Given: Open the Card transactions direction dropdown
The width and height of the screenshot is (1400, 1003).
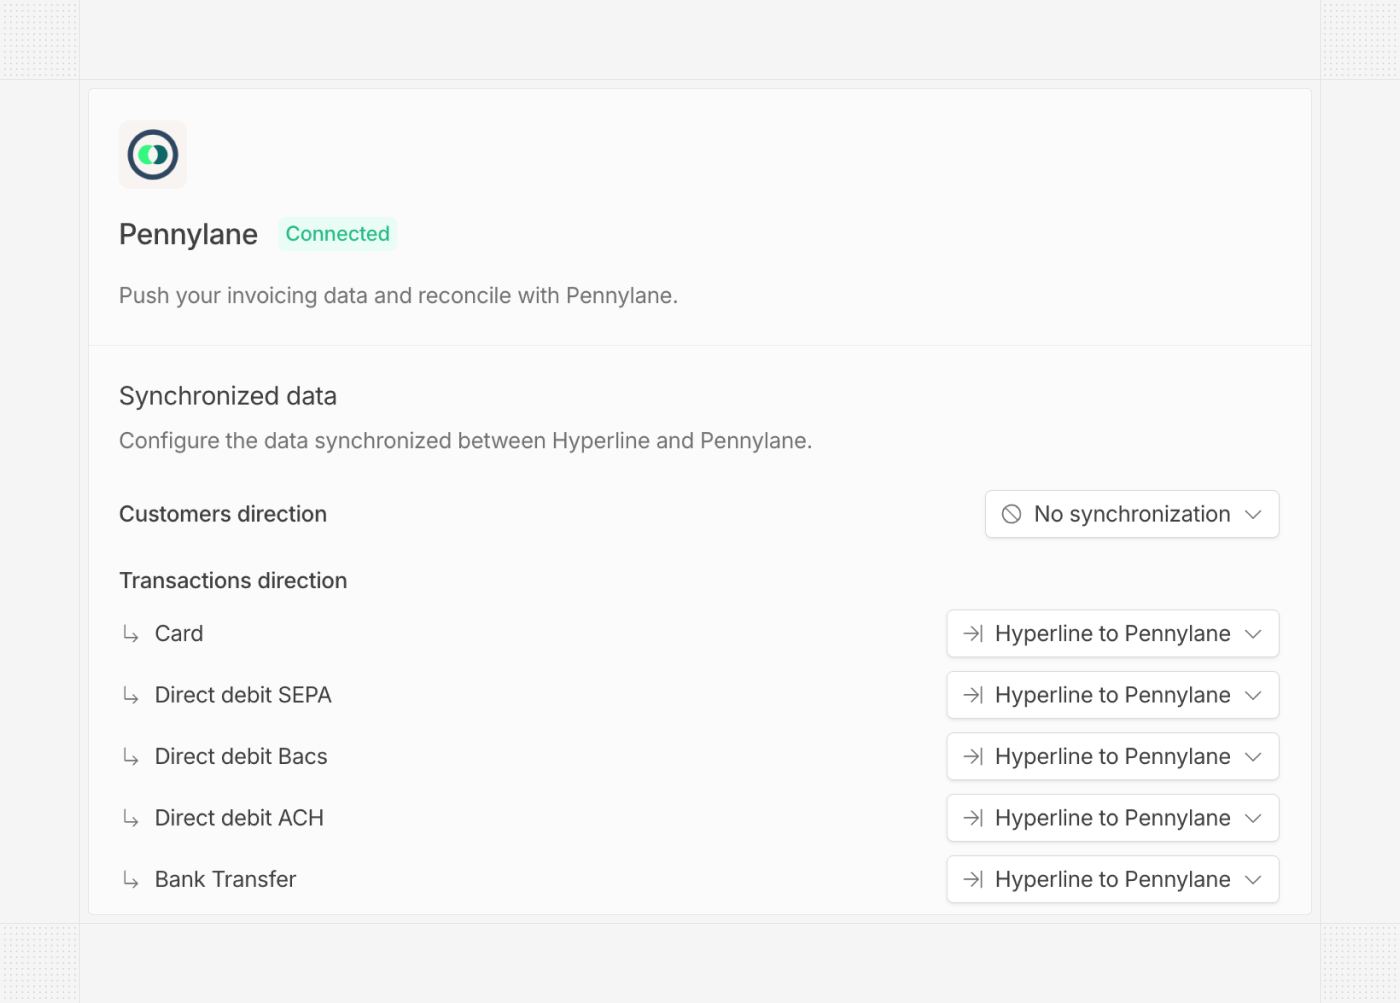Looking at the screenshot, I should coord(1112,634).
